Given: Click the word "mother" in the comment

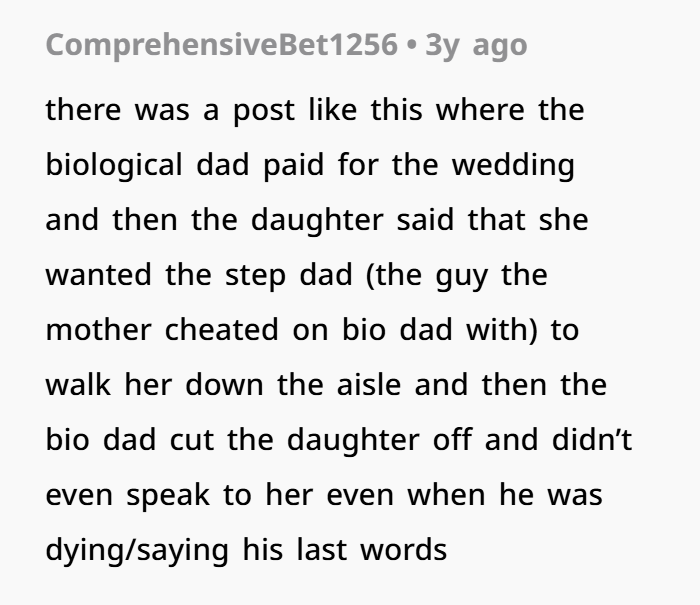Looking at the screenshot, I should 98,329.
